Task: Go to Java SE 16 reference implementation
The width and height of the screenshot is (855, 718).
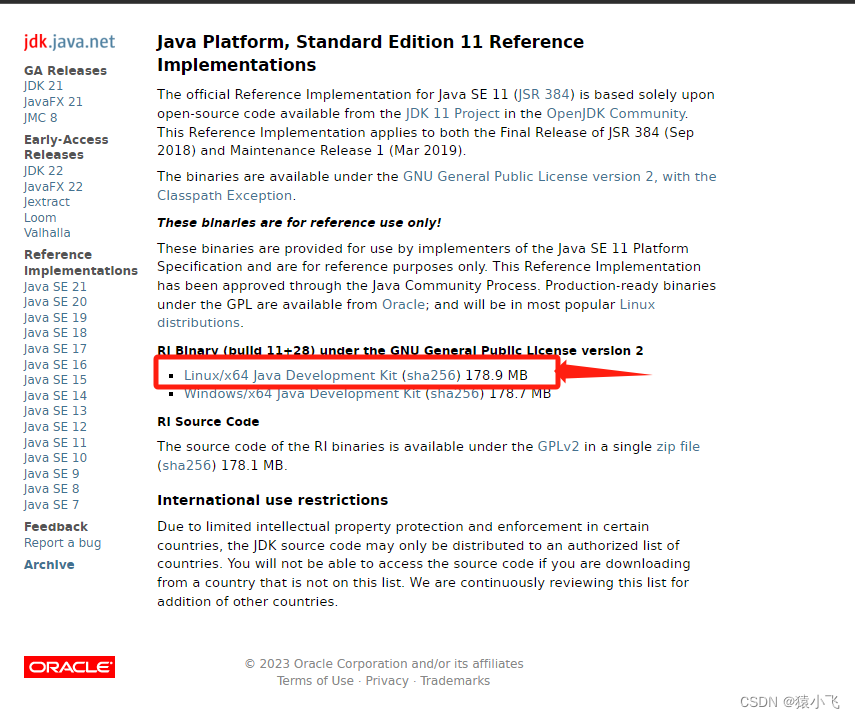Action: (55, 364)
